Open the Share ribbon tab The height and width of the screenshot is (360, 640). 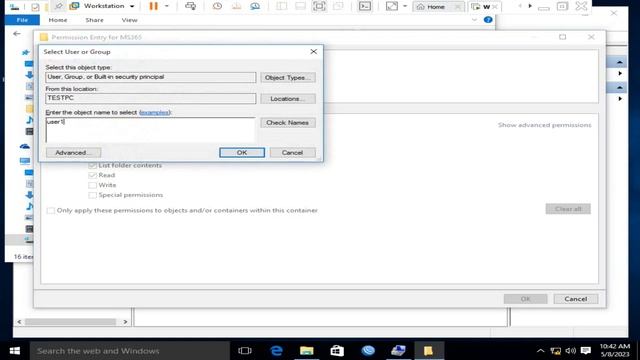click(x=94, y=20)
